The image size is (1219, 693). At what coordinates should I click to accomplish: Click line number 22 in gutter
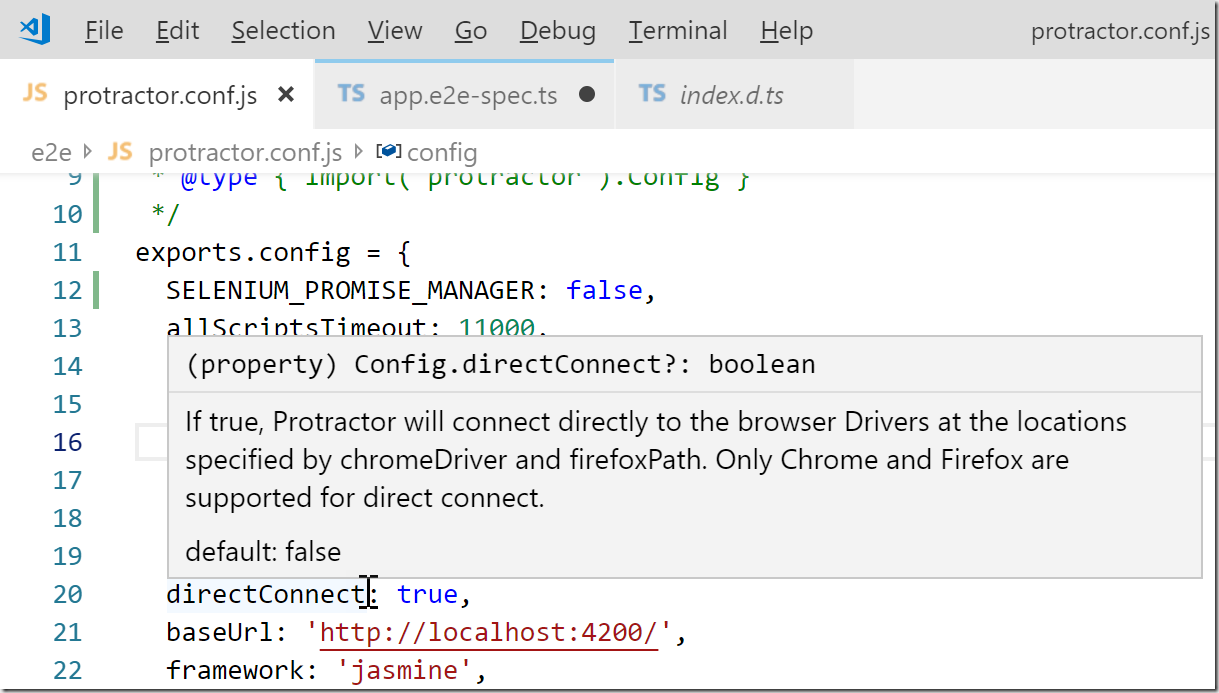click(x=67, y=670)
